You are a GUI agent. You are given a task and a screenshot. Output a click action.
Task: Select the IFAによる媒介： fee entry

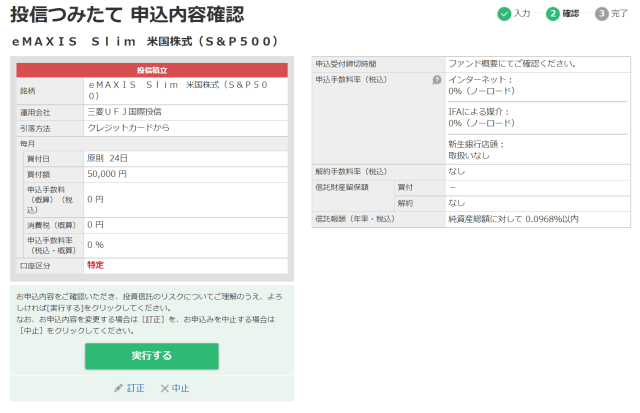tap(482, 118)
